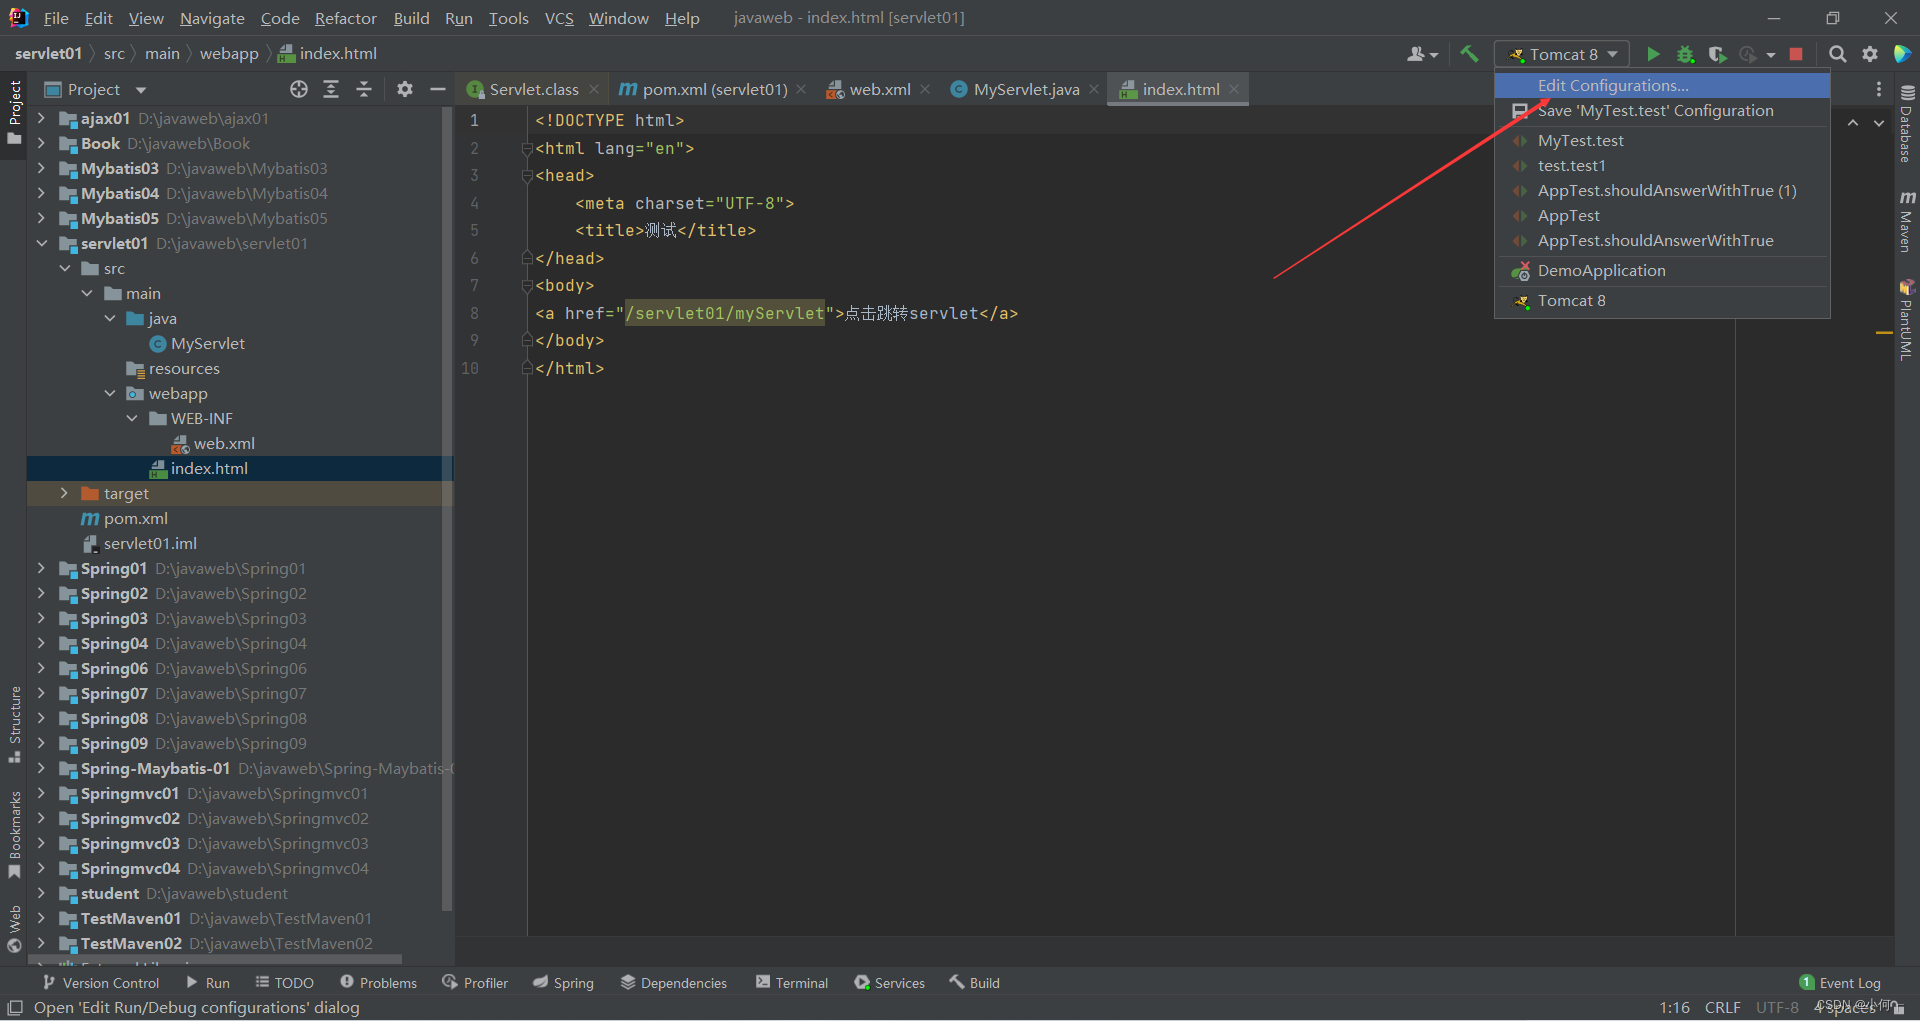This screenshot has height=1021, width=1920.
Task: Collapse the servlet01 module
Action: [x=41, y=243]
